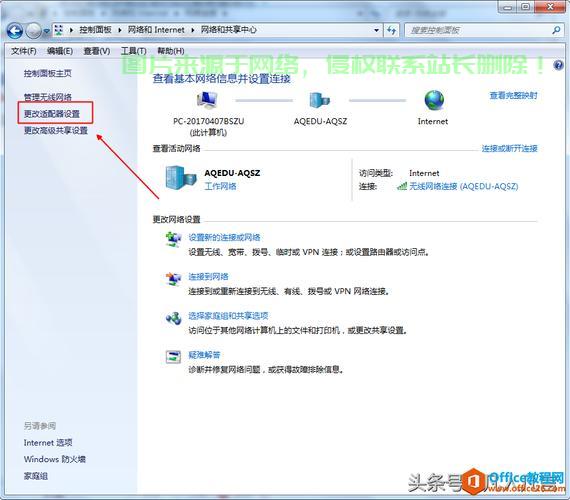The image size is (570, 500).
Task: Click the 连接到网络 icon
Action: [173, 279]
